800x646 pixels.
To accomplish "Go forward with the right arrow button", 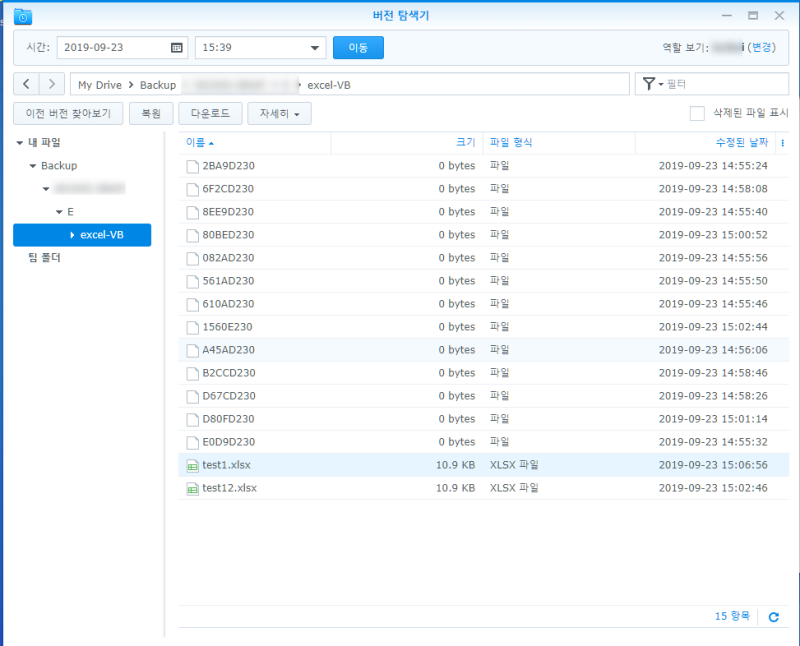I will pos(52,84).
